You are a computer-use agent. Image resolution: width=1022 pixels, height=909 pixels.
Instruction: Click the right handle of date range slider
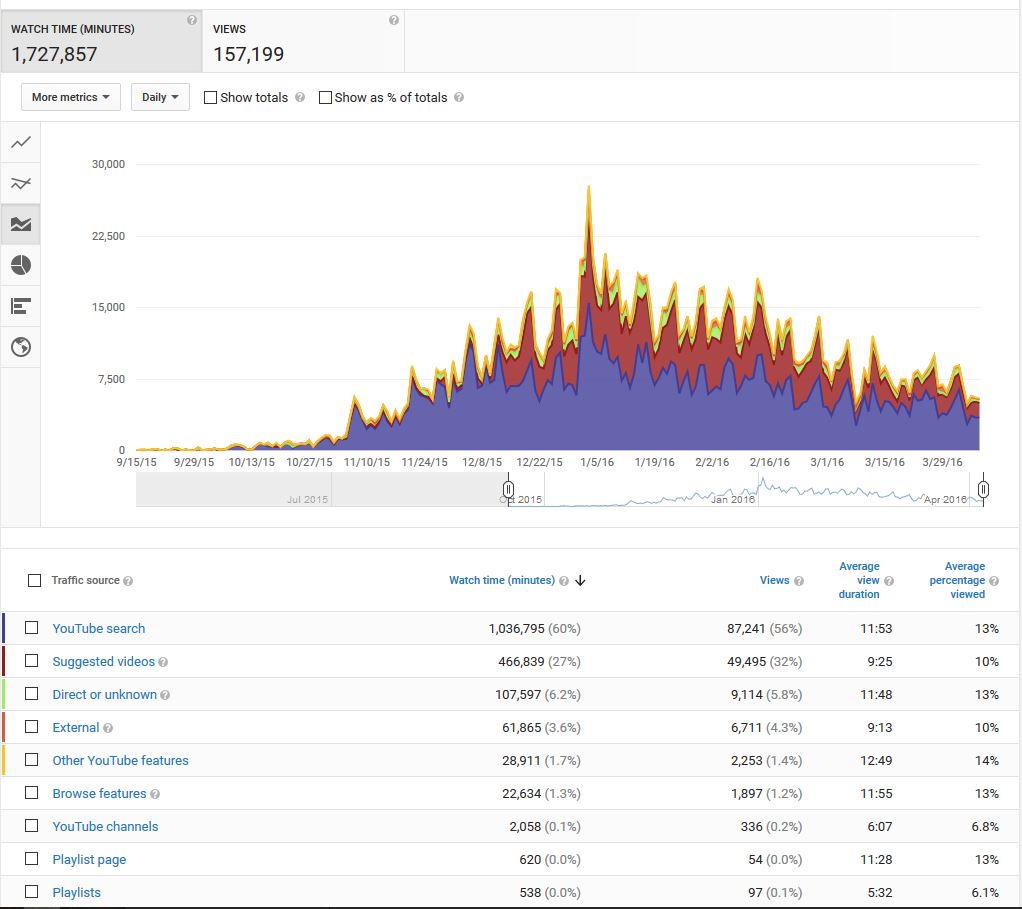pyautogui.click(x=984, y=489)
